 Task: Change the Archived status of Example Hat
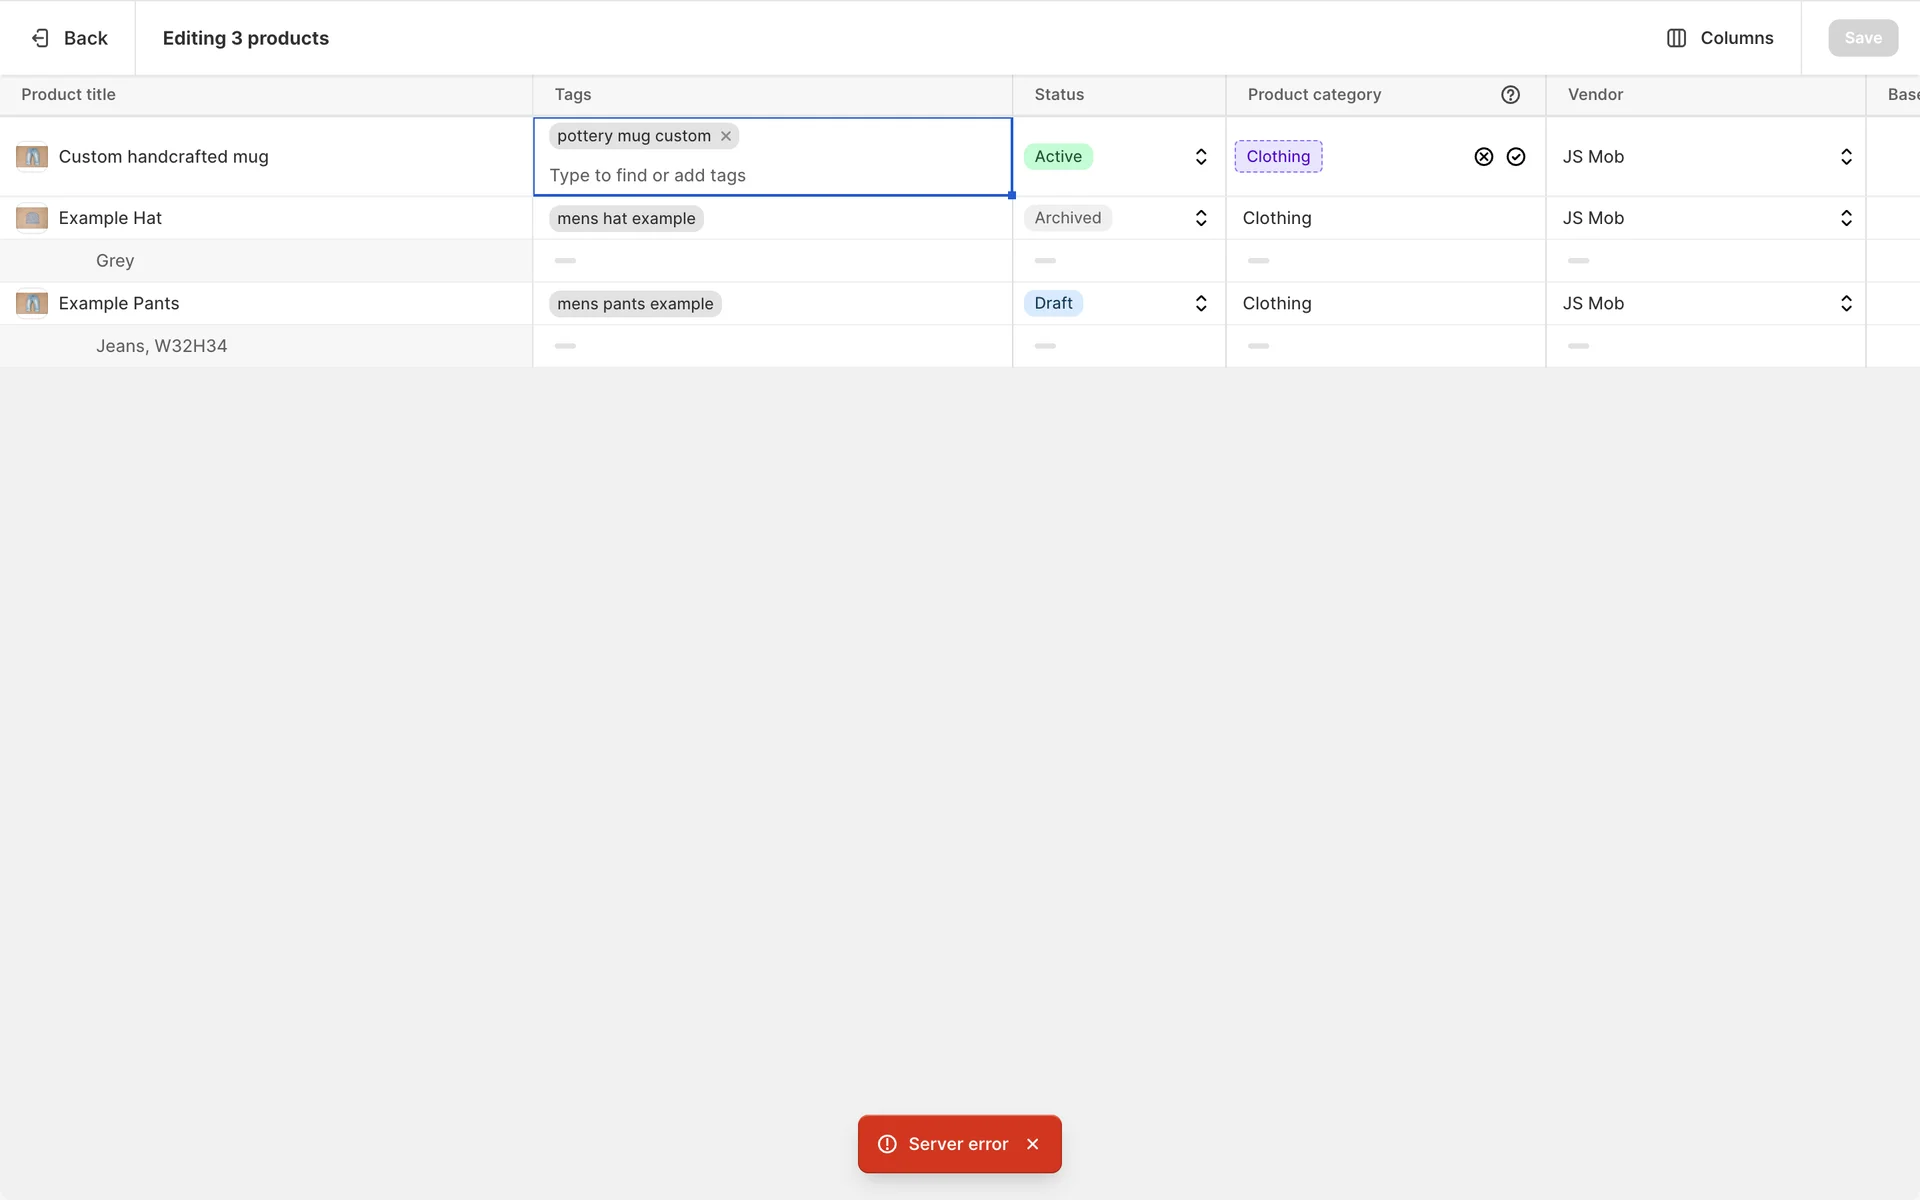click(x=1200, y=218)
